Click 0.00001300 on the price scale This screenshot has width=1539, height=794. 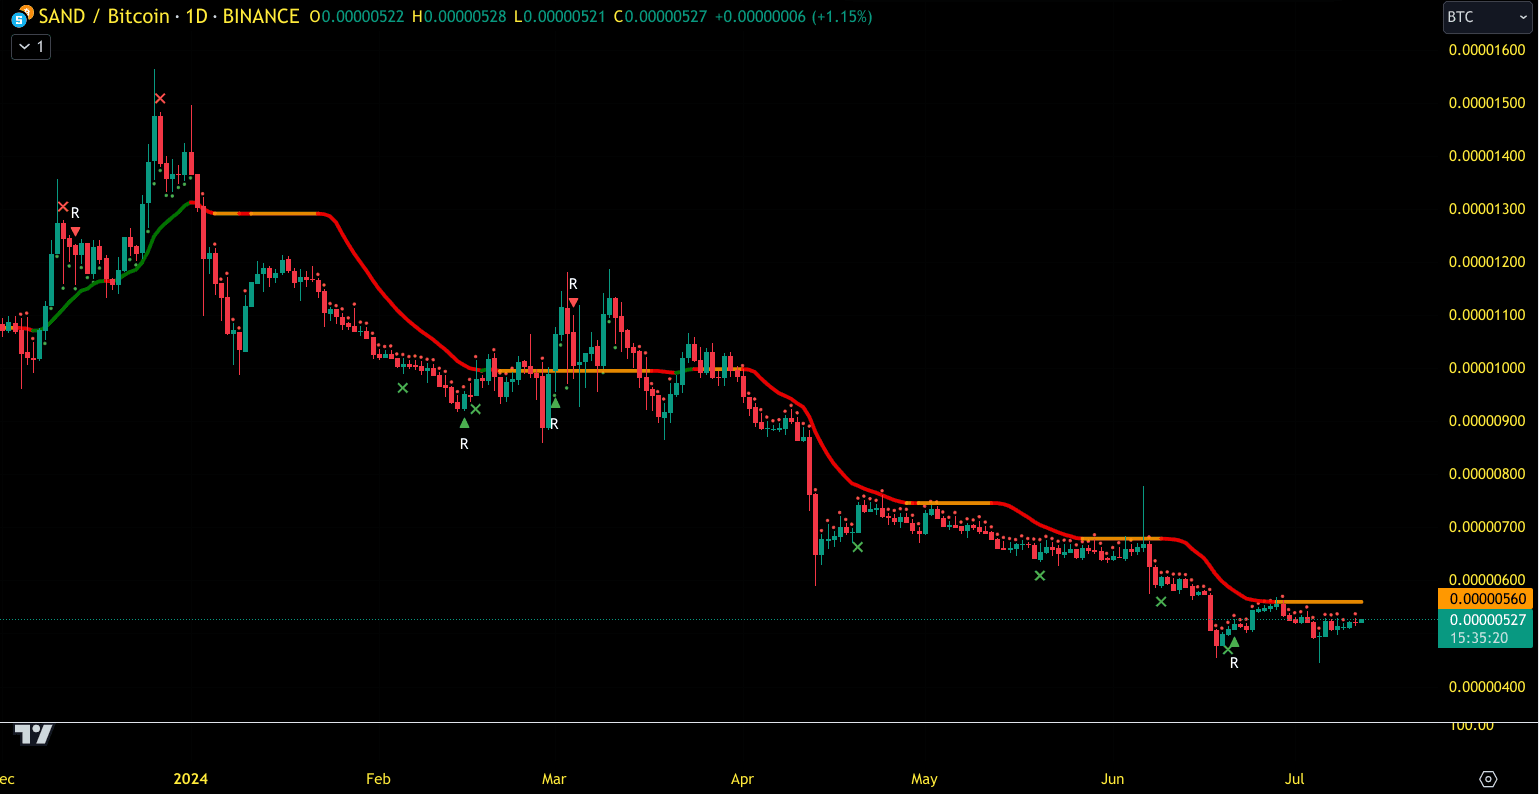pos(1487,209)
